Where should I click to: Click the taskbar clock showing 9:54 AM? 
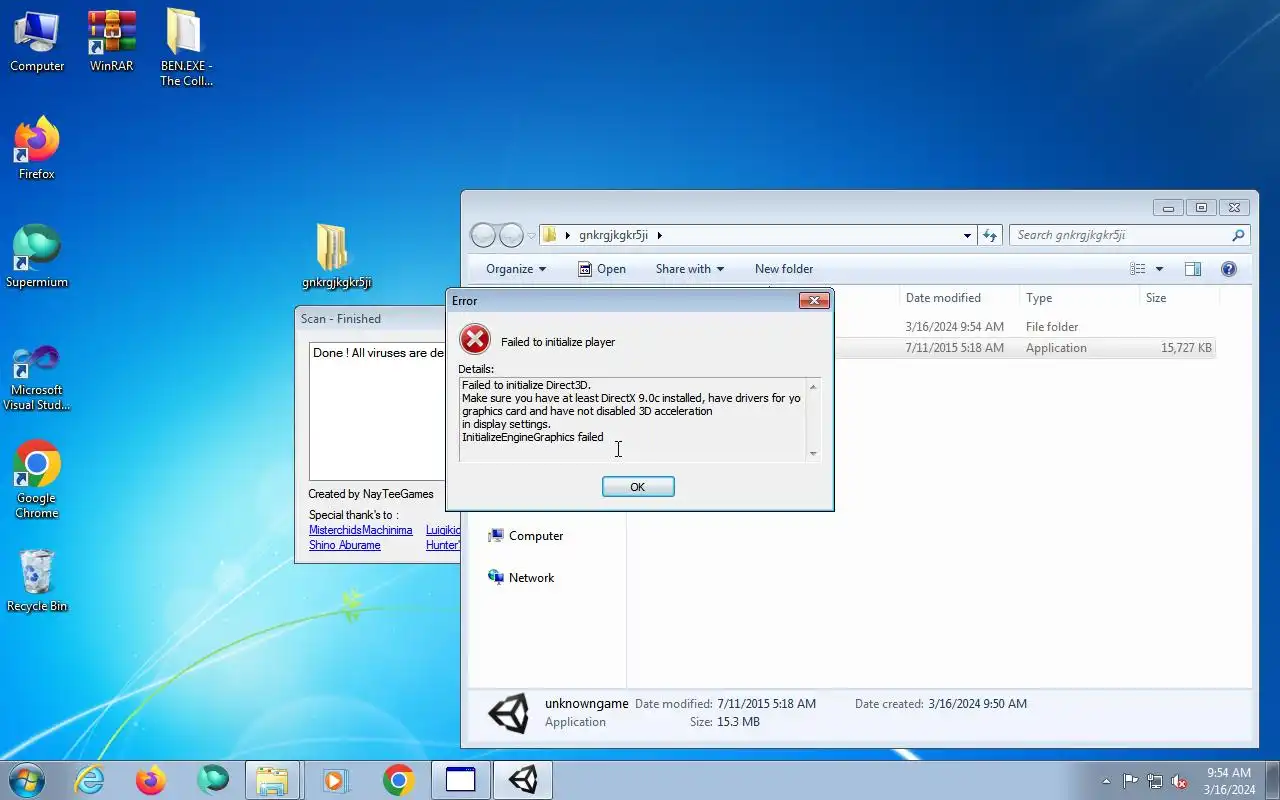point(1229,780)
